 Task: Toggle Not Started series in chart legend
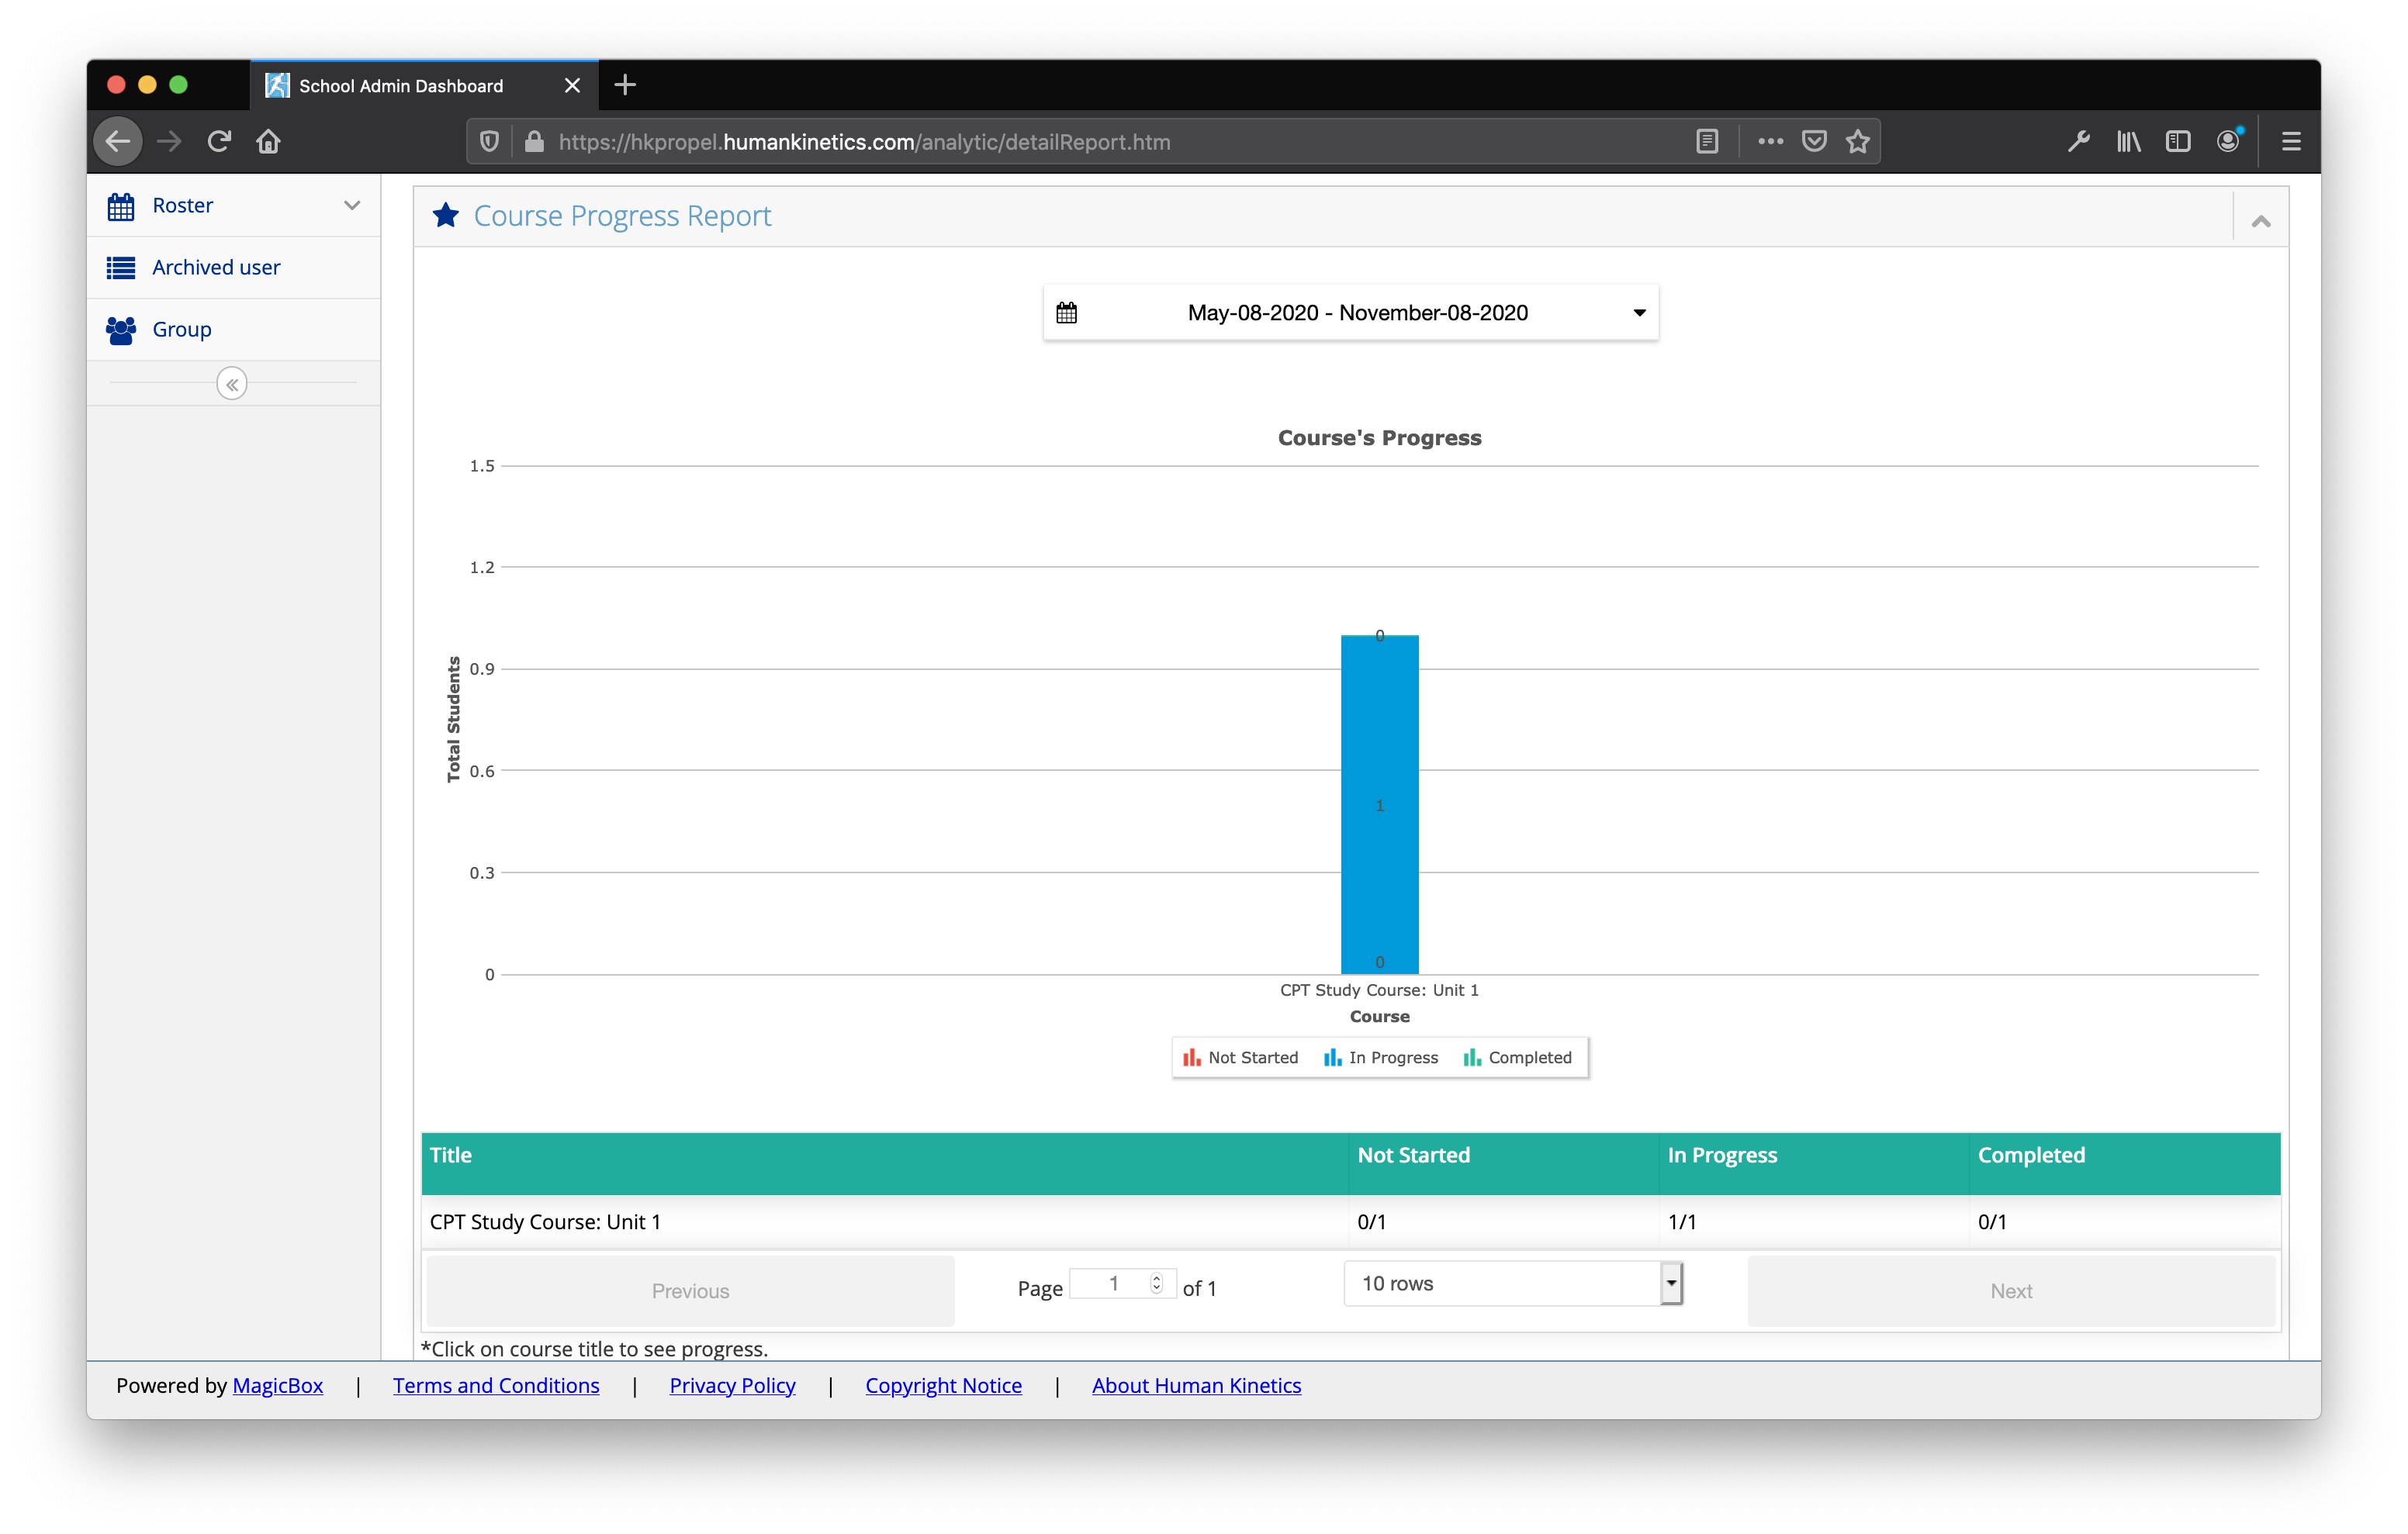(1240, 1058)
